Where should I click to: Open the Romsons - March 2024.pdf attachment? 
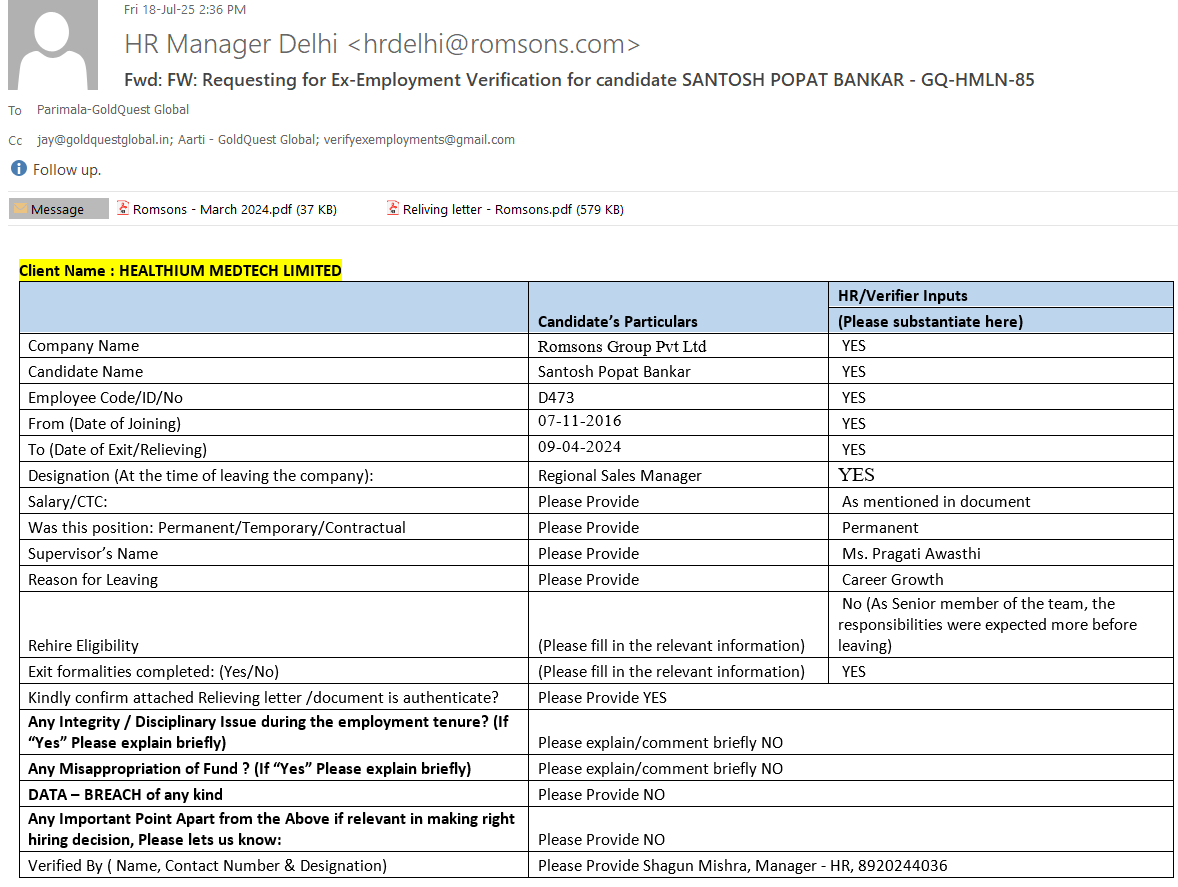(x=234, y=209)
